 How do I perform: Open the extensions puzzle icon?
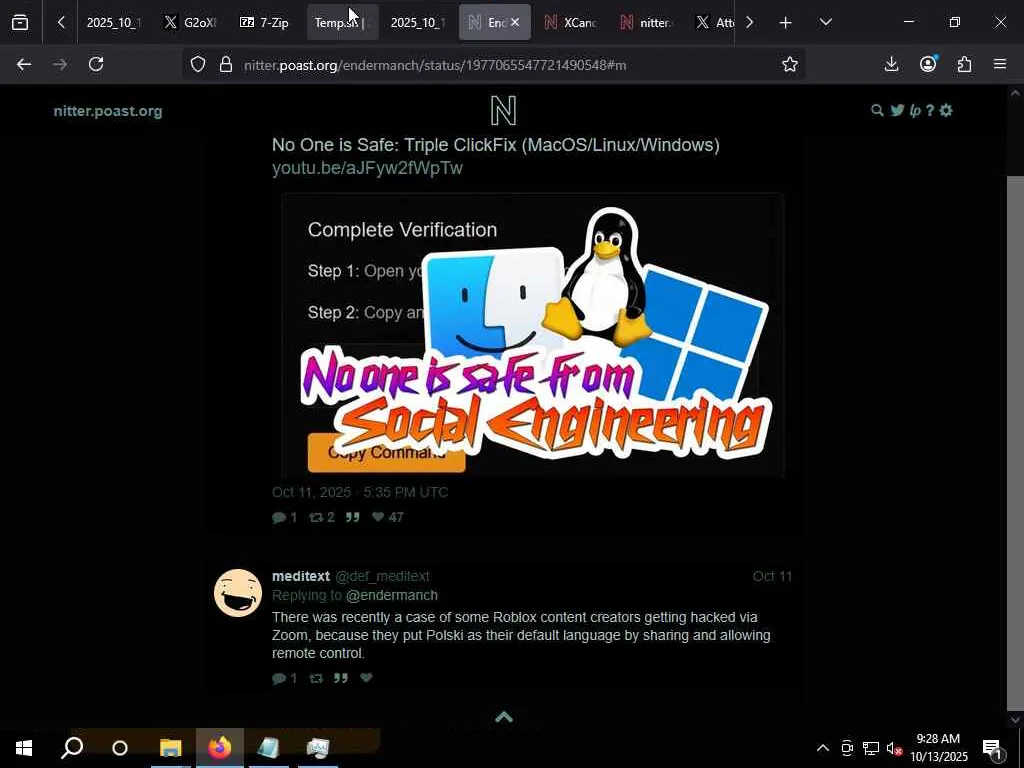coord(965,64)
